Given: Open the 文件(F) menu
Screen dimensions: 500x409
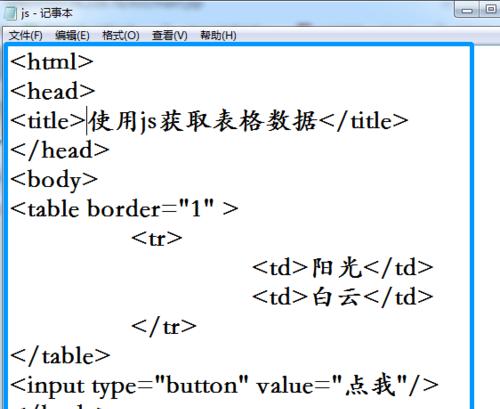Looking at the screenshot, I should pos(25,35).
